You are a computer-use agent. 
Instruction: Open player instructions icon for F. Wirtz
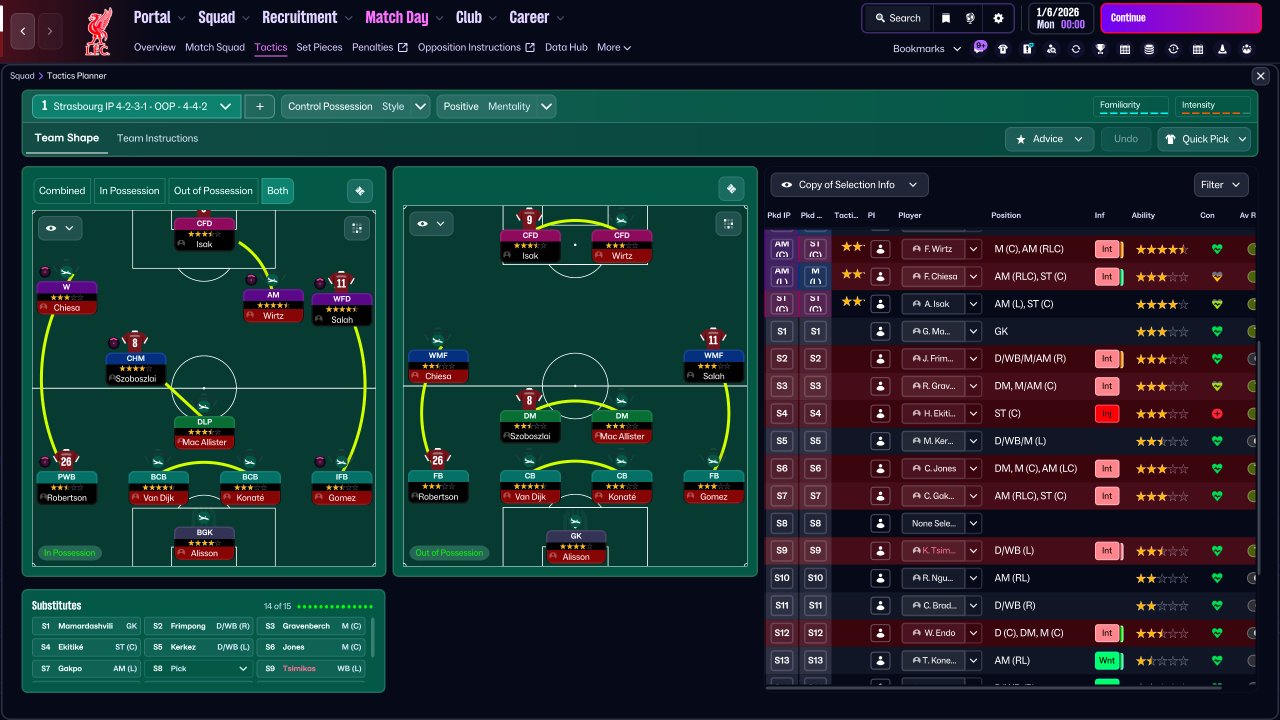tap(880, 249)
